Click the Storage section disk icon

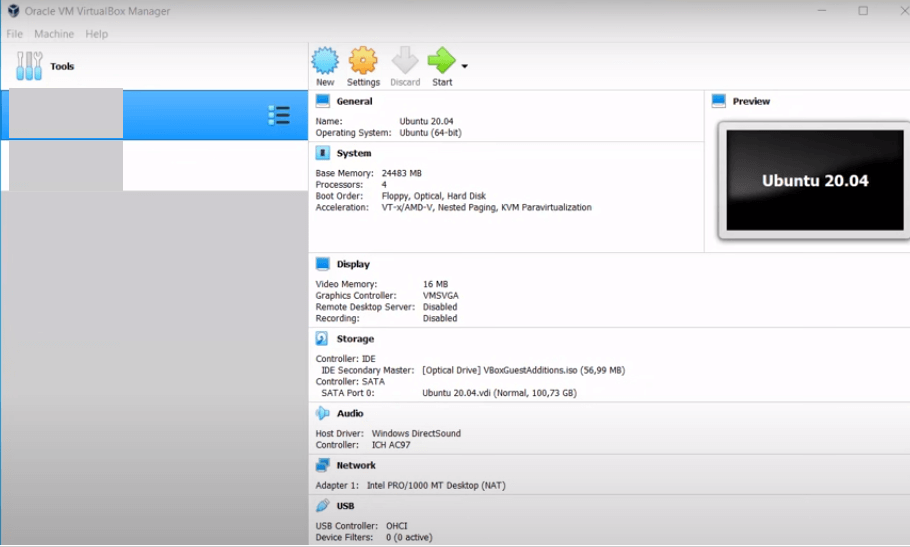322,339
